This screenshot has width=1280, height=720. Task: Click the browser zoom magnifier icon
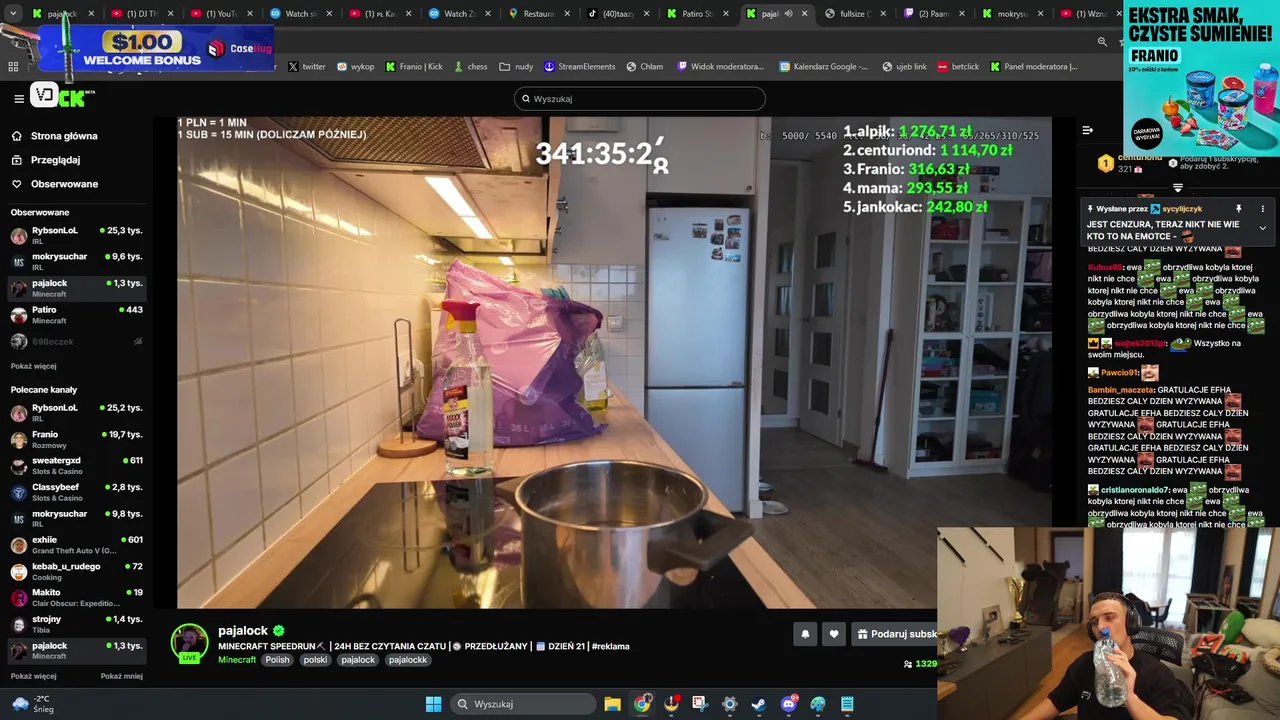click(1102, 42)
